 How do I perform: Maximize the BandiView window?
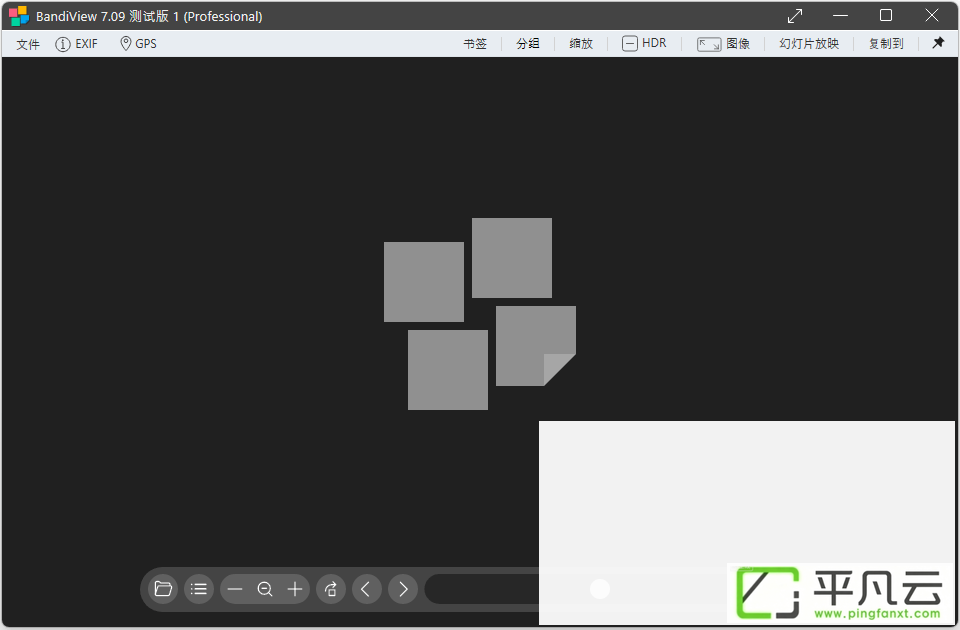(x=886, y=15)
